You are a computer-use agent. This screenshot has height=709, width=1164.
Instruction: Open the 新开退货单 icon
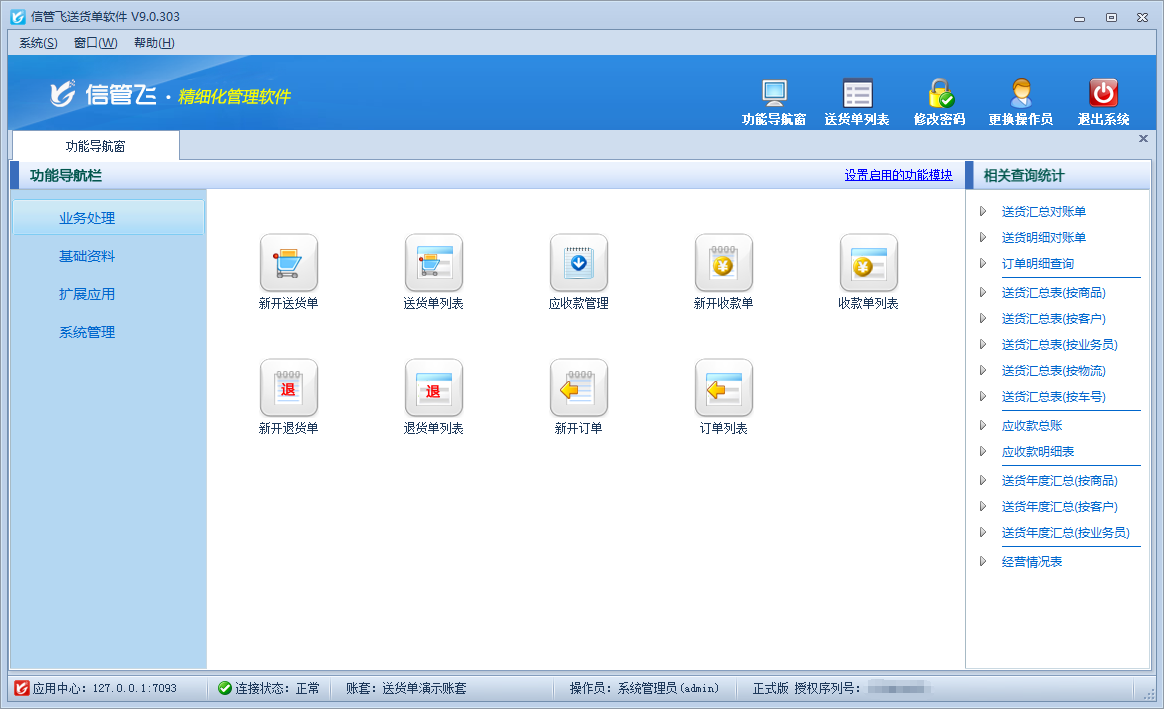289,388
